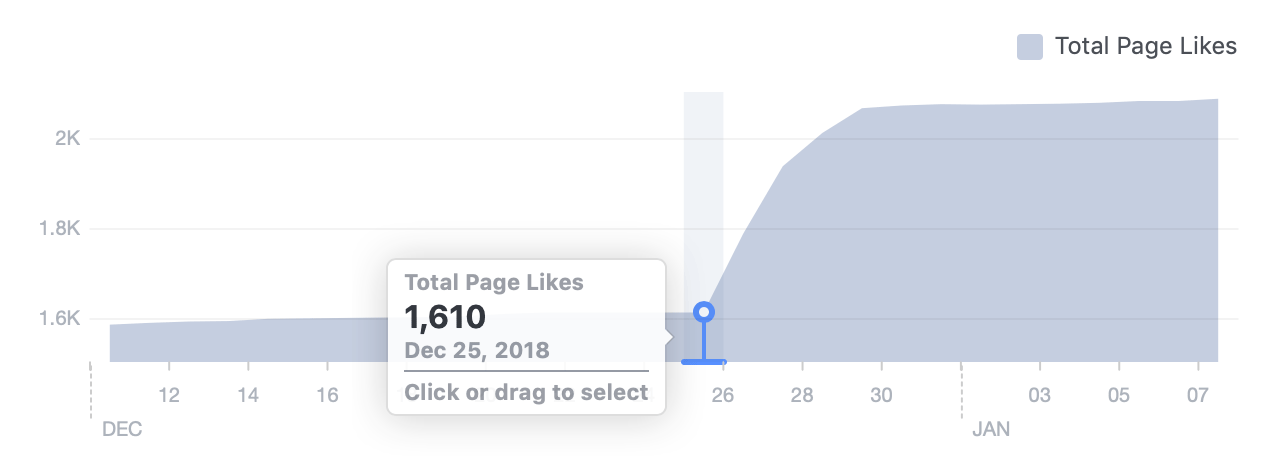Click the 2K y-axis label

[x=67, y=138]
